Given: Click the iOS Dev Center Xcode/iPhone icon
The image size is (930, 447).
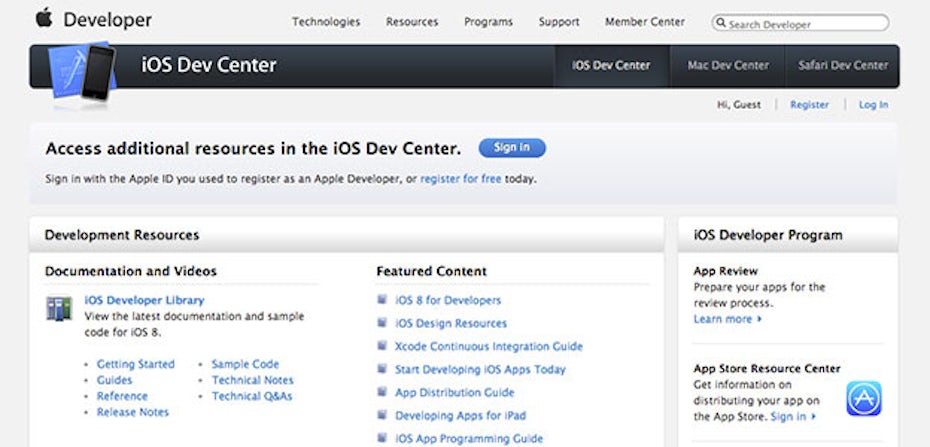Looking at the screenshot, I should coord(82,72).
